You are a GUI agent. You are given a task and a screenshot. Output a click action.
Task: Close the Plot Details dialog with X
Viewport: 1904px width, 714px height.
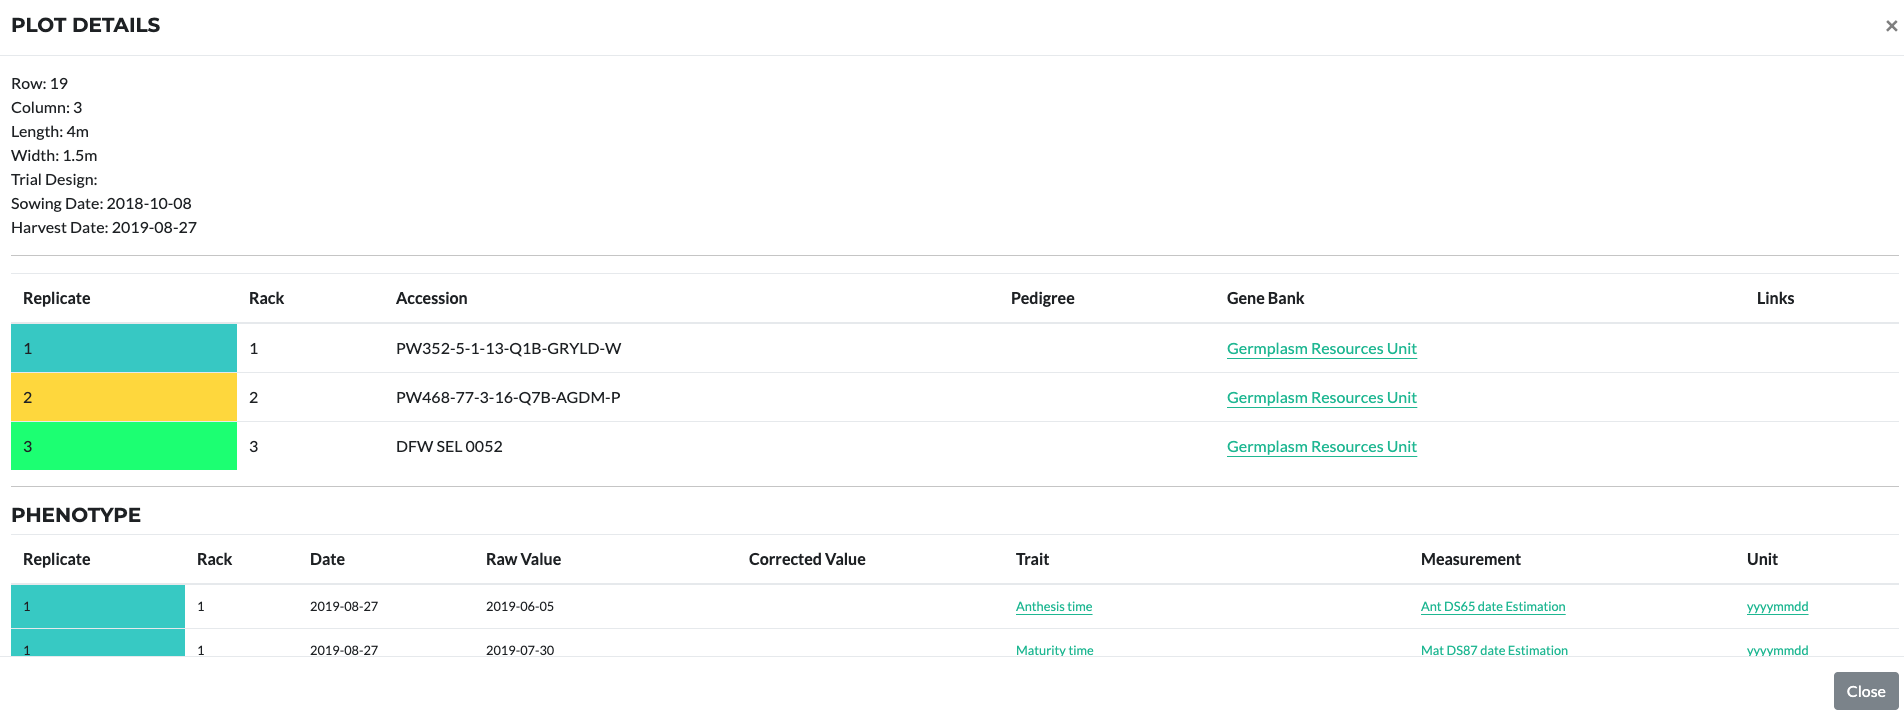(1891, 26)
